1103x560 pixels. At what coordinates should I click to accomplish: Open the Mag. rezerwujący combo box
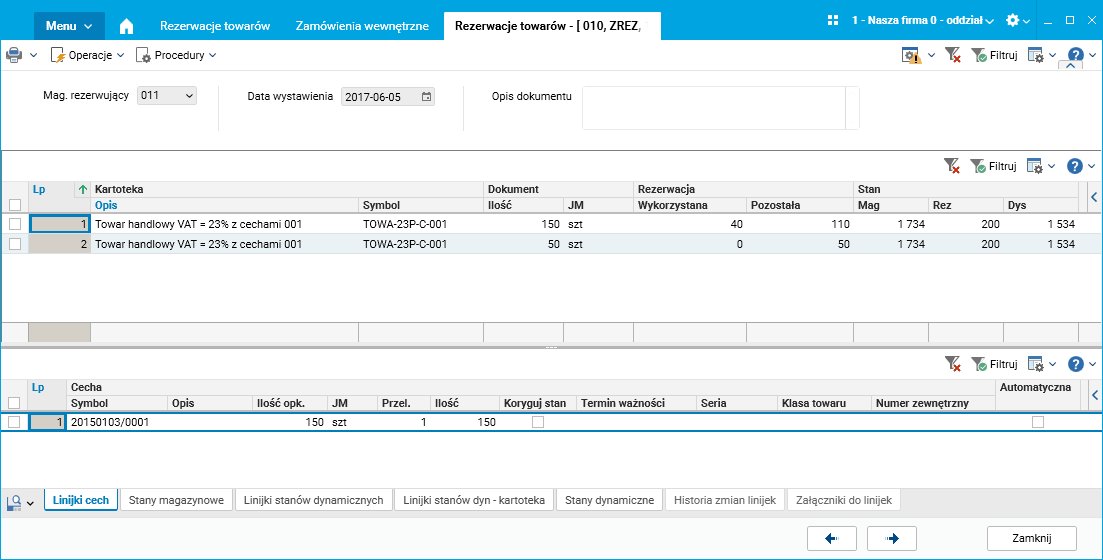point(167,96)
